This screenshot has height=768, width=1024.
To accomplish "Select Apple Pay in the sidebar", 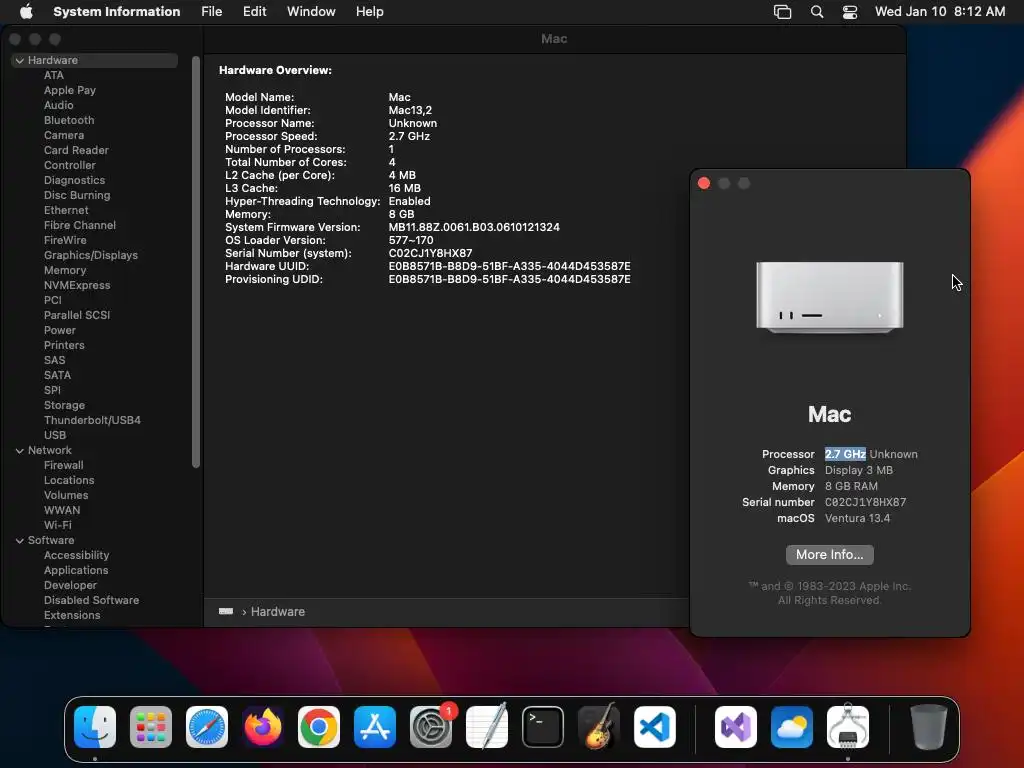I will click(x=70, y=90).
